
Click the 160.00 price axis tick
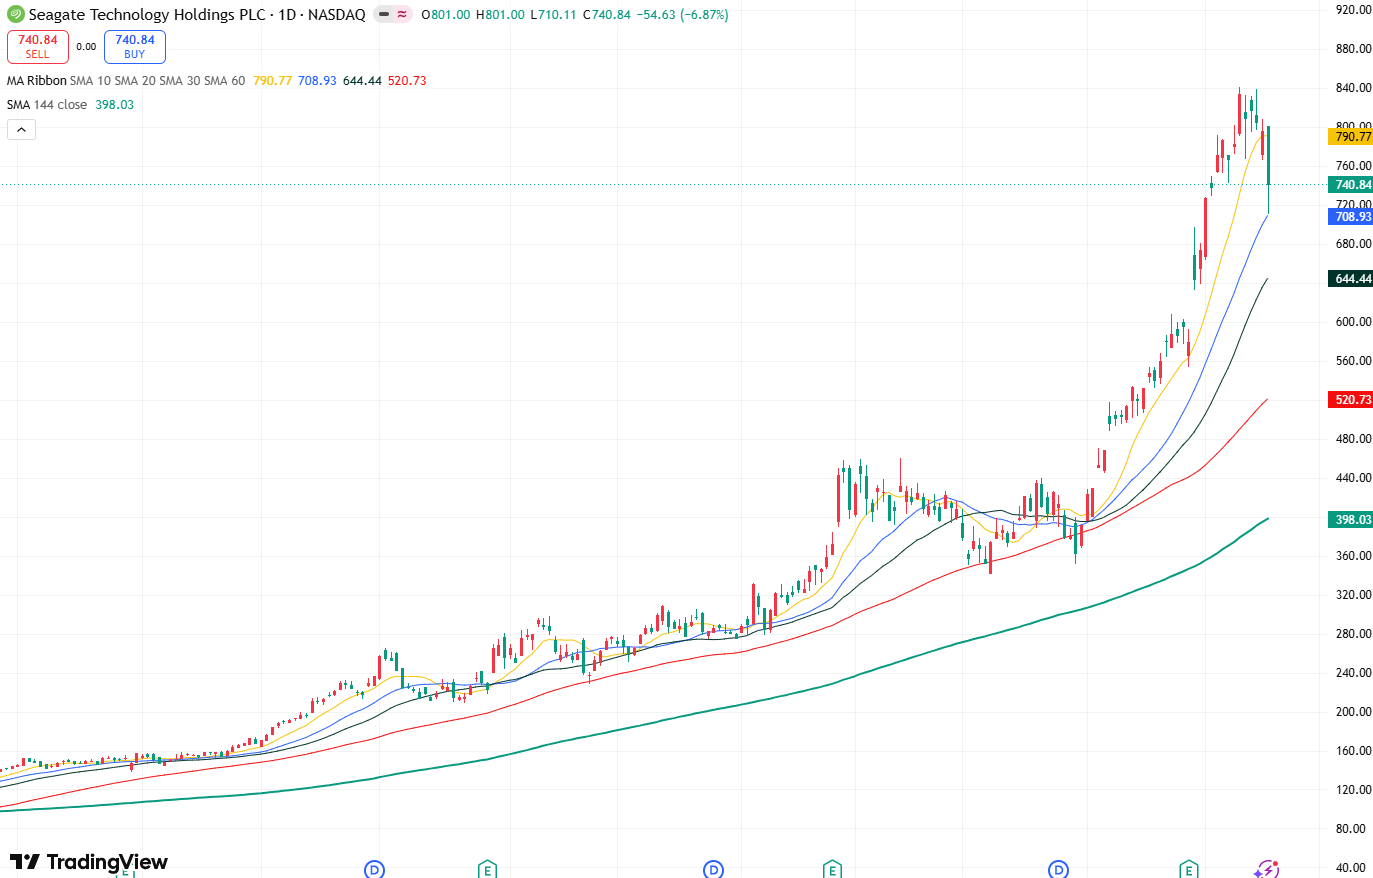coord(1353,751)
